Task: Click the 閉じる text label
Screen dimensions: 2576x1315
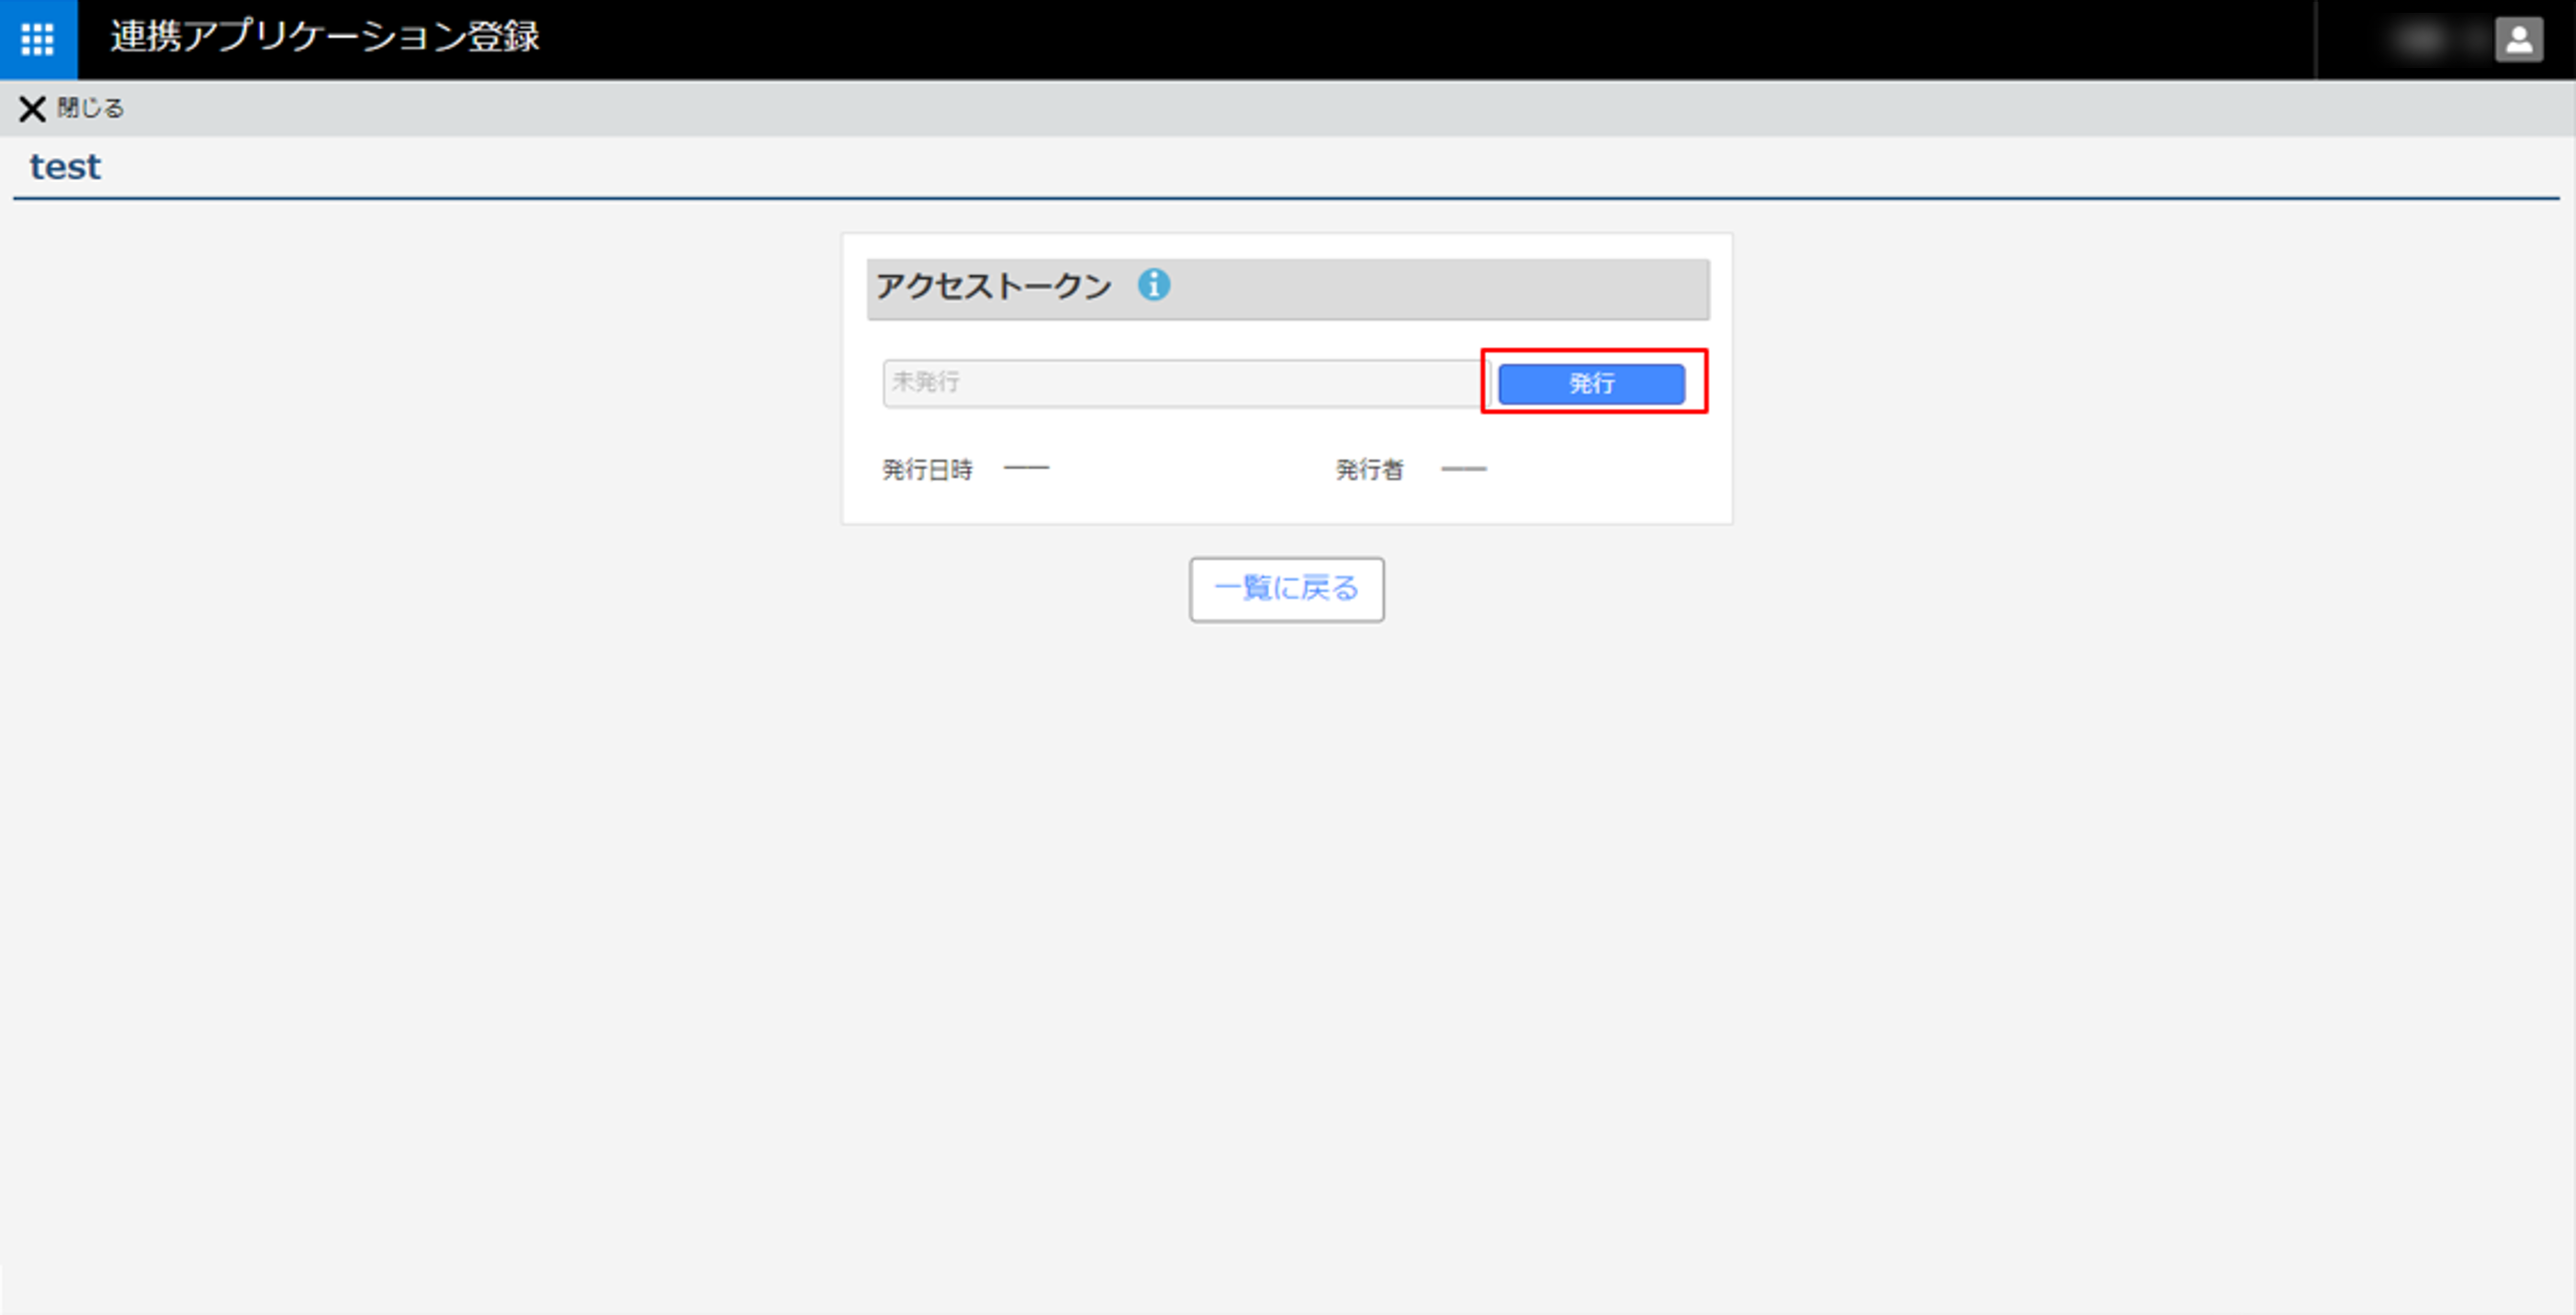Action: (x=91, y=108)
